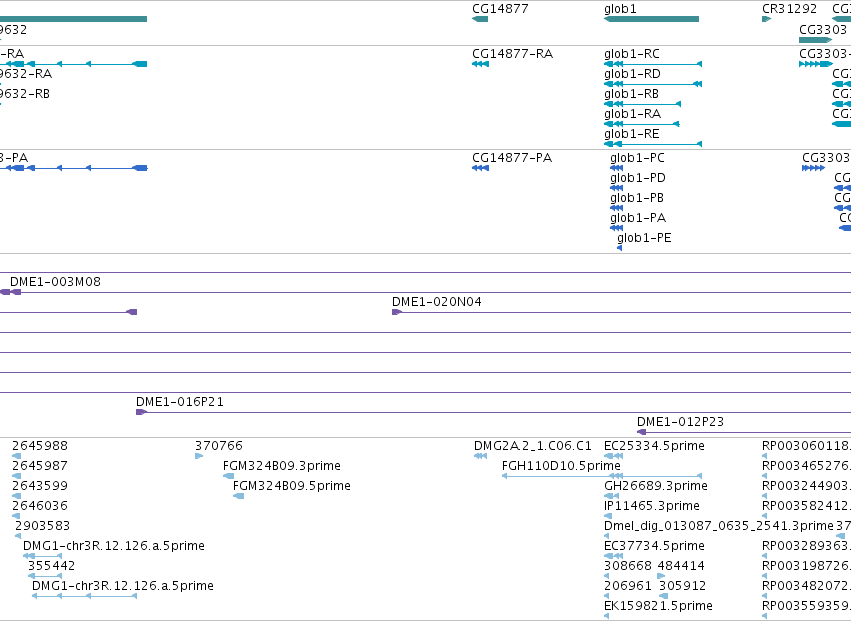Click the CG14877-PA protein label
The width and height of the screenshot is (851, 621).
(512, 158)
